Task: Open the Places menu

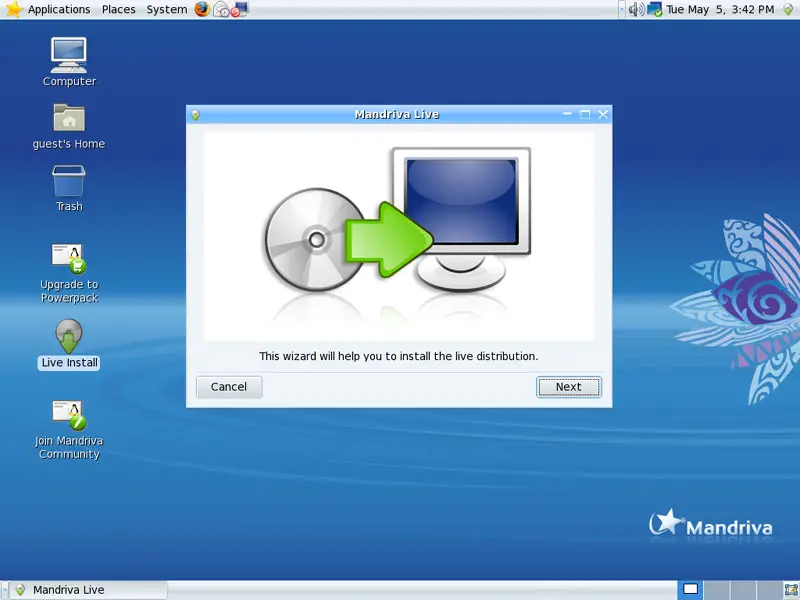Action: [x=118, y=9]
